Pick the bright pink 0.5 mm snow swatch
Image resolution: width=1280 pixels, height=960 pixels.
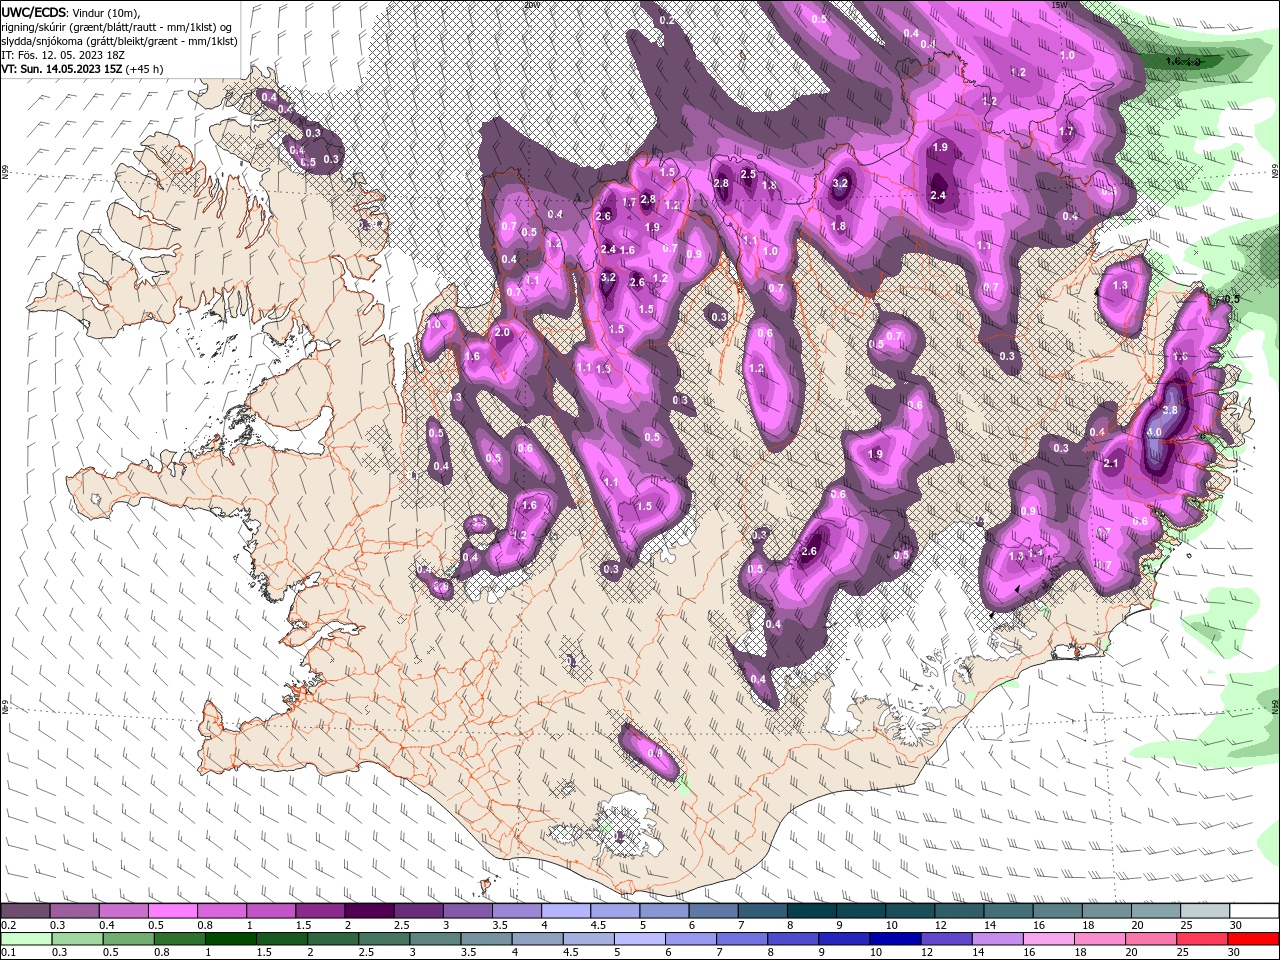pyautogui.click(x=172, y=911)
